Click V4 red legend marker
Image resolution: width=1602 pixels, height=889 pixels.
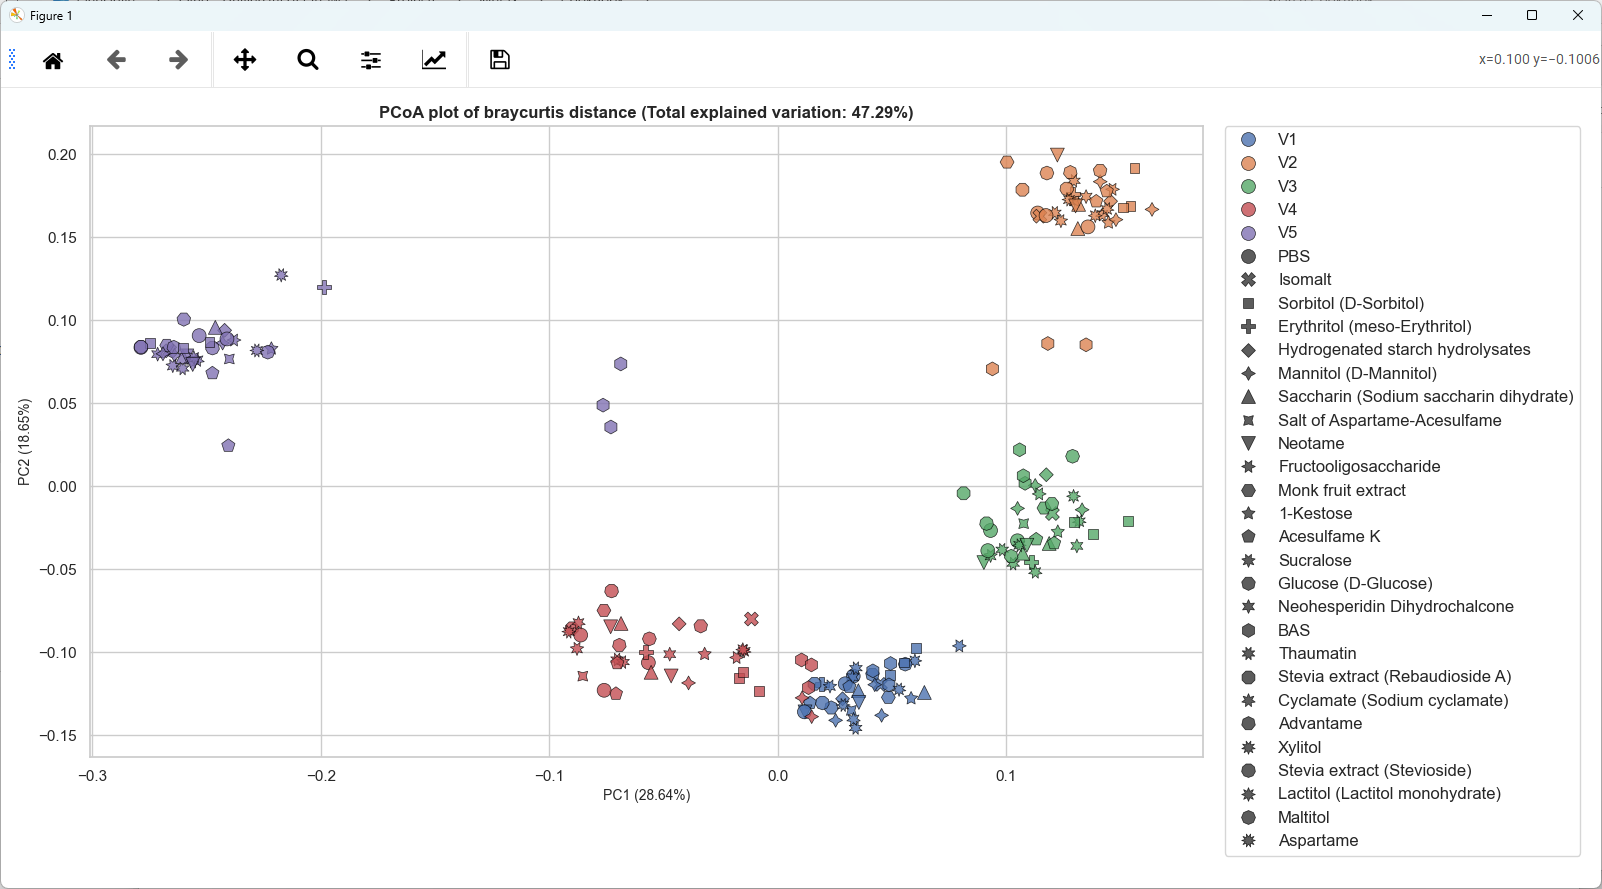1248,209
